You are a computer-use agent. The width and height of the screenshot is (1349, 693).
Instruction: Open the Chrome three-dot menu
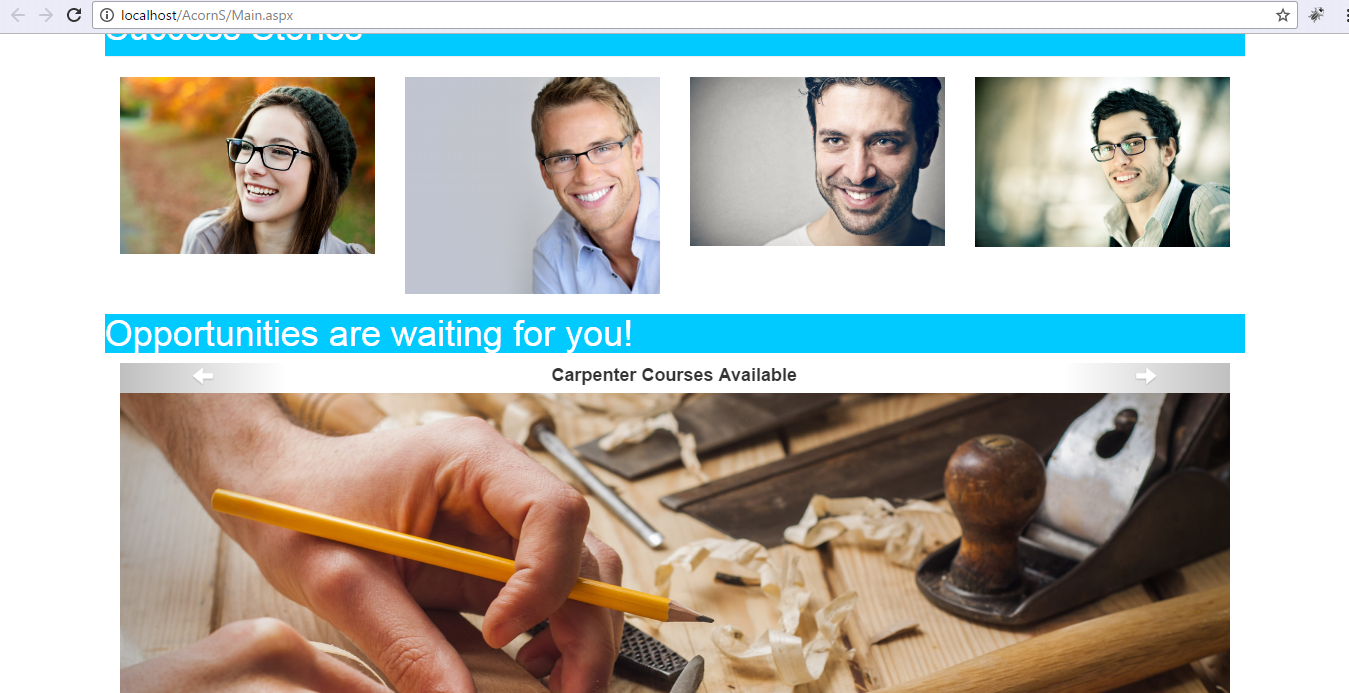pyautogui.click(x=1341, y=15)
